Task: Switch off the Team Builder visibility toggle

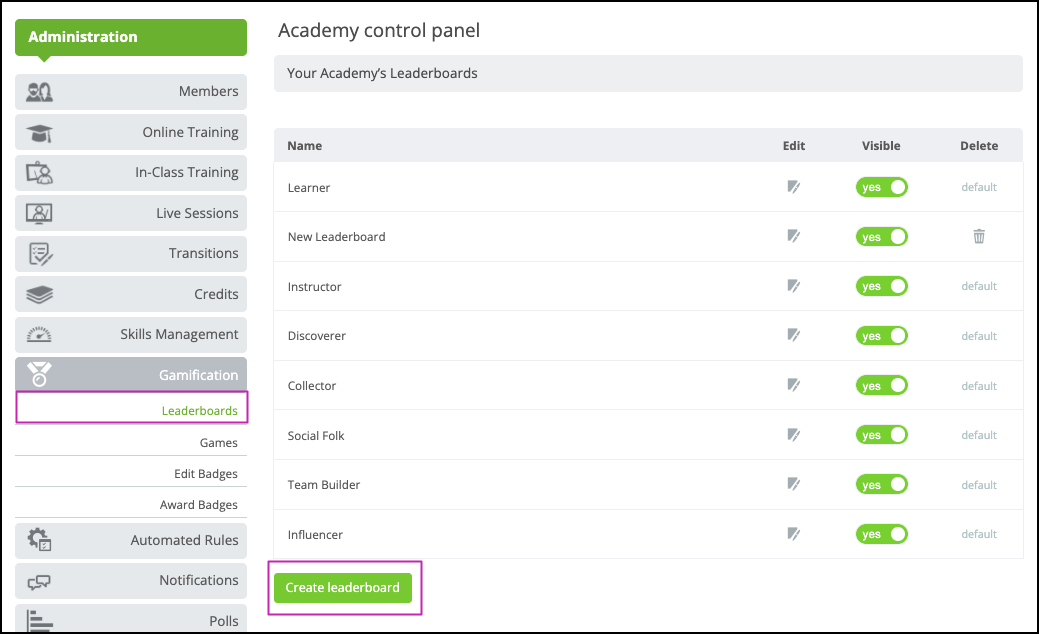Action: 881,484
